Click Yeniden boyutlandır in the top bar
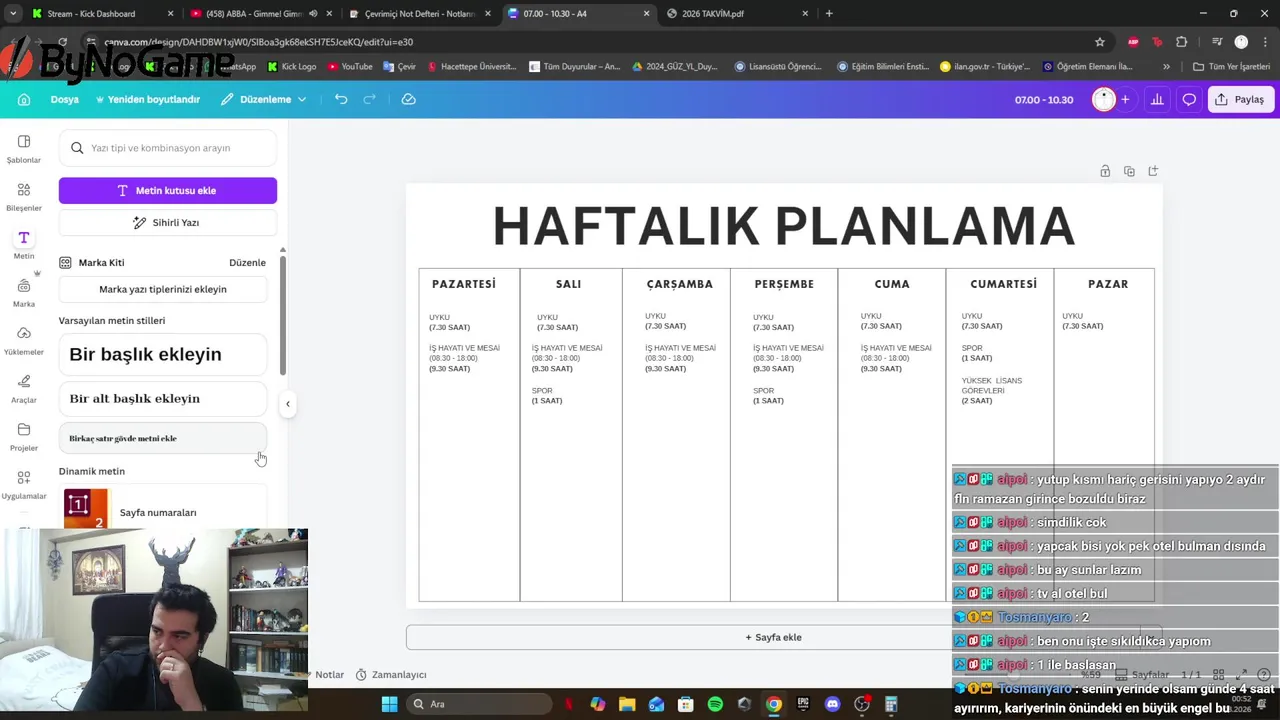The image size is (1280, 720). 147,99
